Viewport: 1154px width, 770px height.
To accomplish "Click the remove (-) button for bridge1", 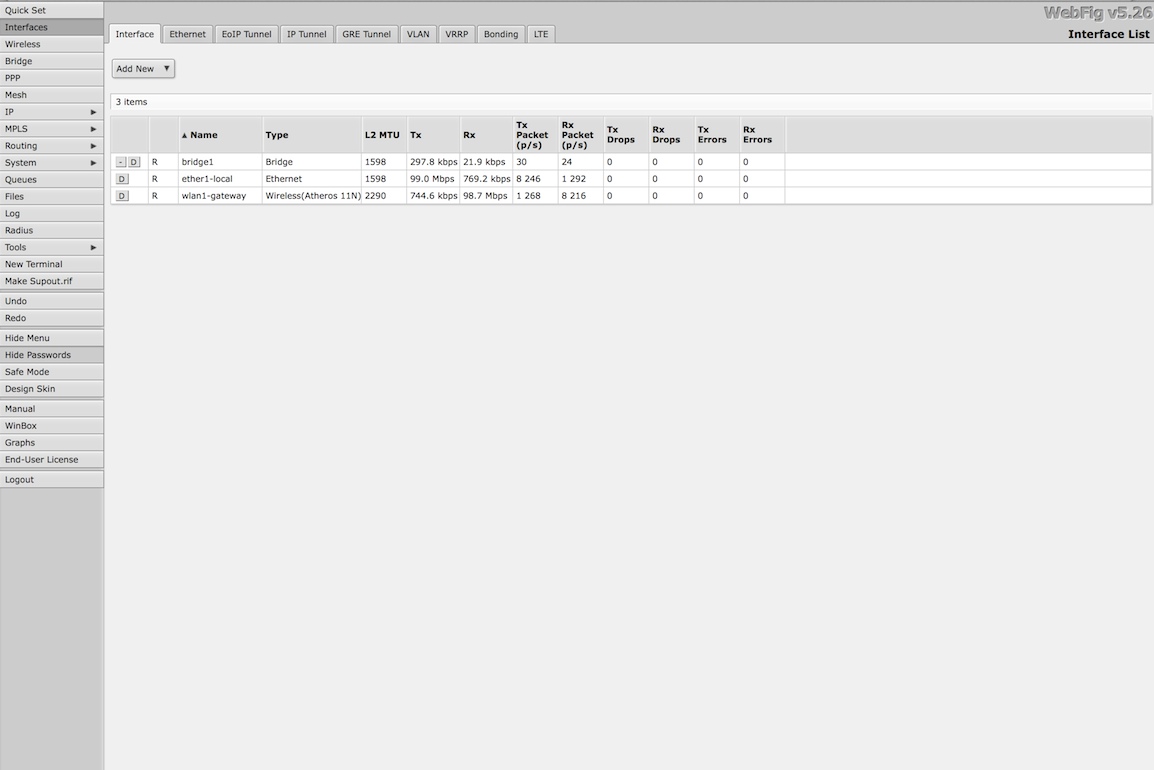I will (x=121, y=162).
